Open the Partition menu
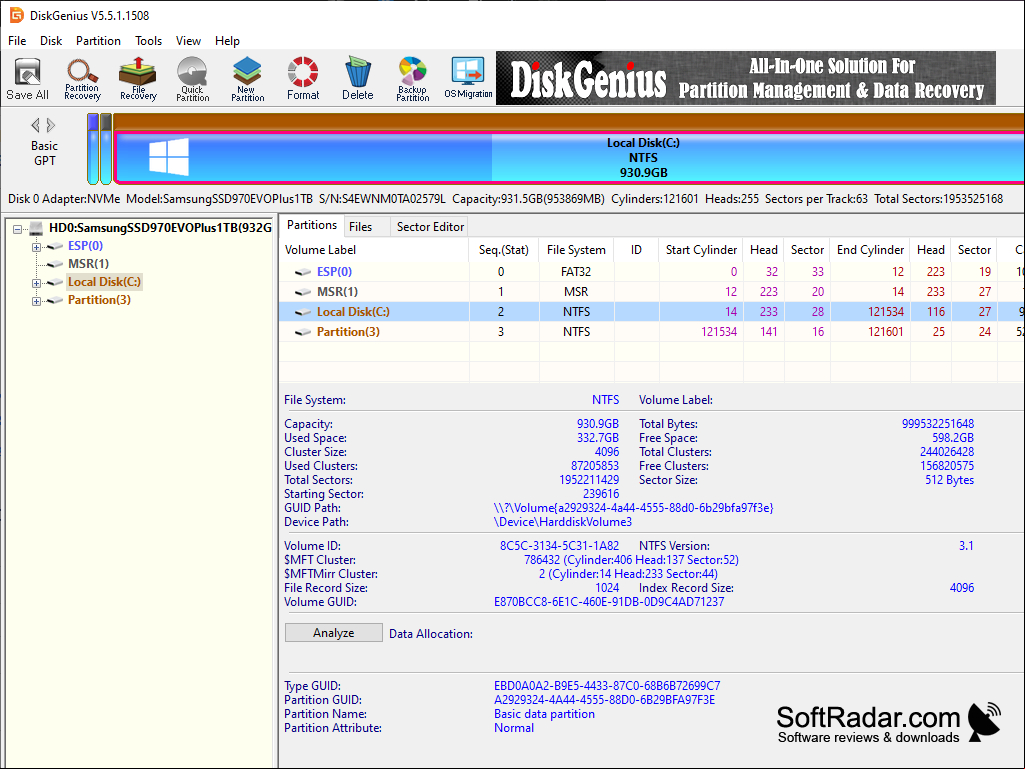This screenshot has width=1025, height=769. pos(98,41)
